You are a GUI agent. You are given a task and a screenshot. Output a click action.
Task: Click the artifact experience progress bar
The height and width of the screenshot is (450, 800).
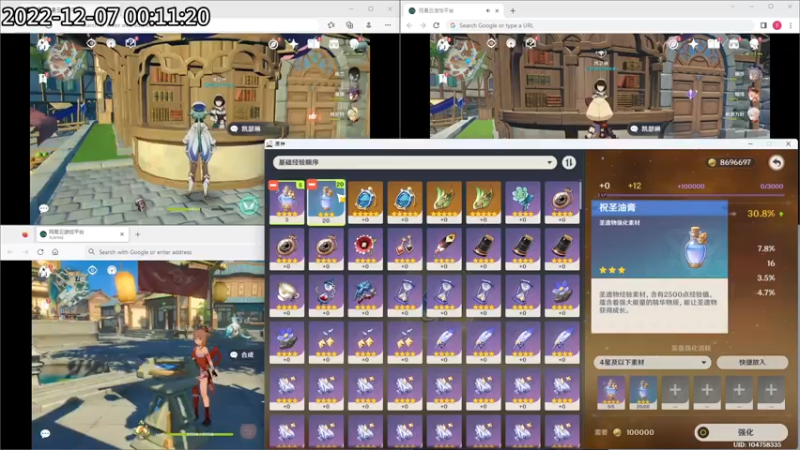pos(690,195)
